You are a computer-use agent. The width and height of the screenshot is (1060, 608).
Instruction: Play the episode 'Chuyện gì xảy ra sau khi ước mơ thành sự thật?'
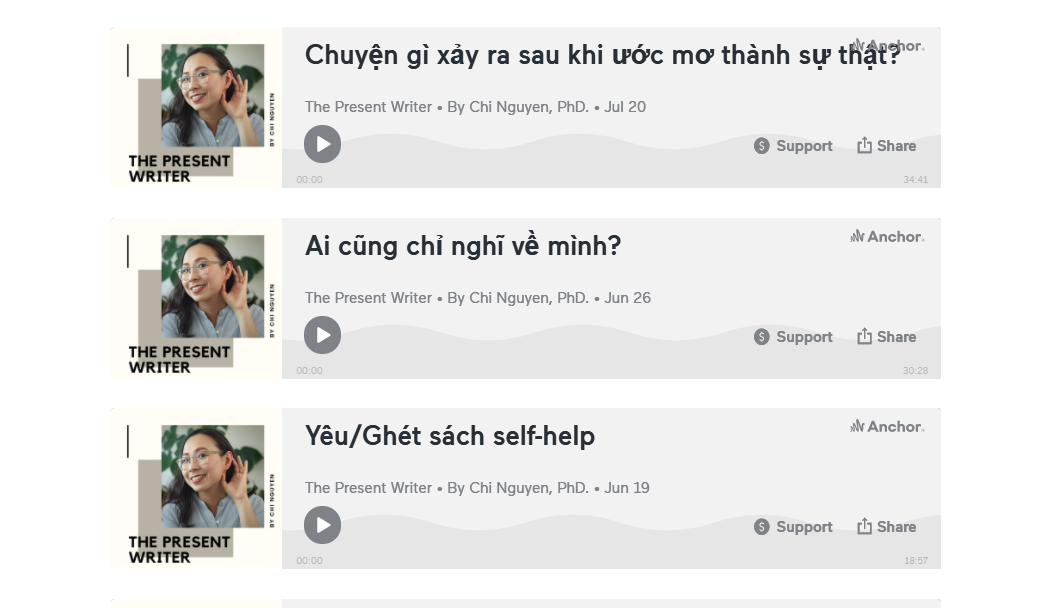point(322,144)
